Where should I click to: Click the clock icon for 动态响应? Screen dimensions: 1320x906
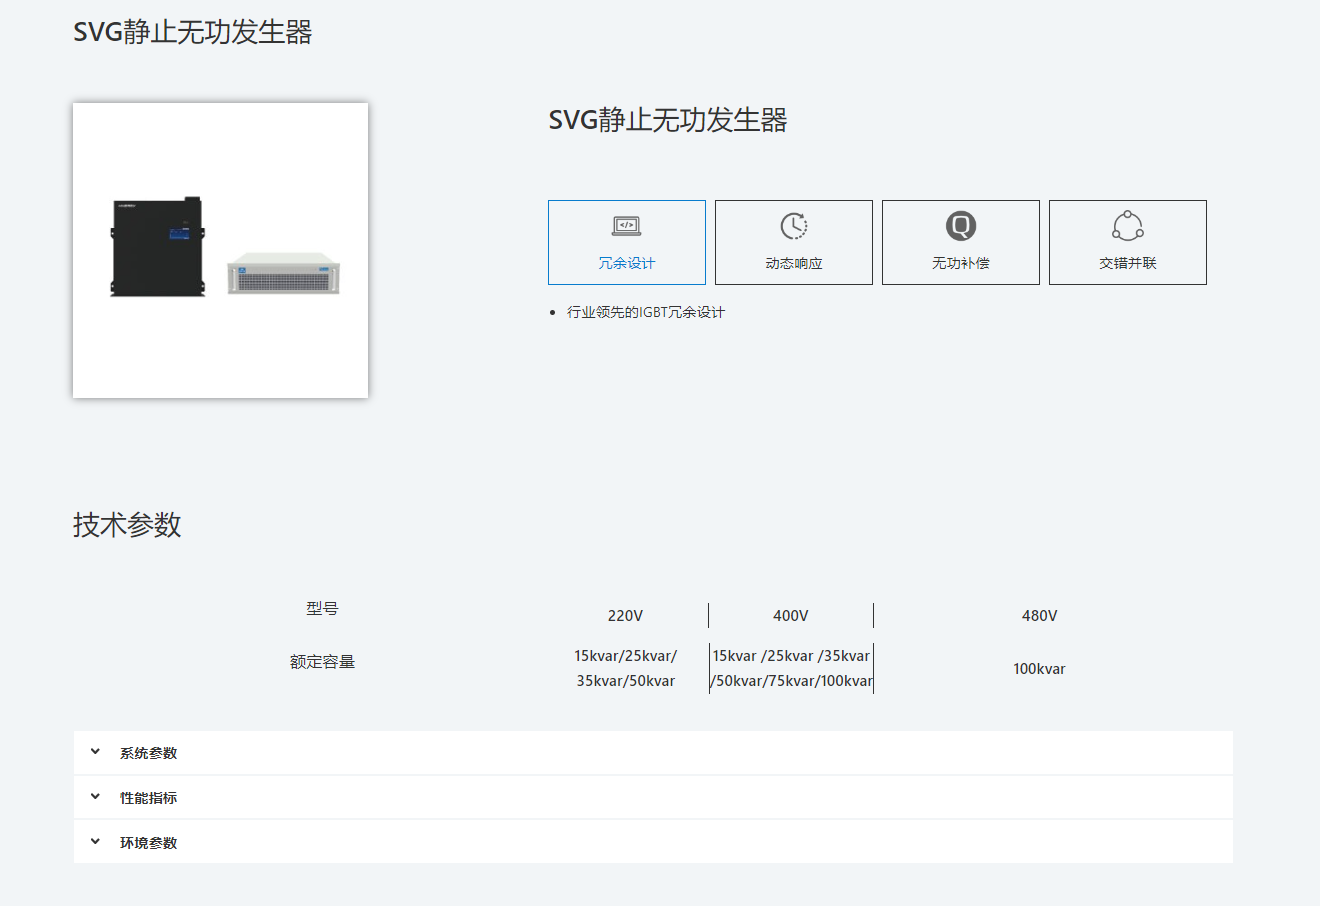click(x=794, y=226)
